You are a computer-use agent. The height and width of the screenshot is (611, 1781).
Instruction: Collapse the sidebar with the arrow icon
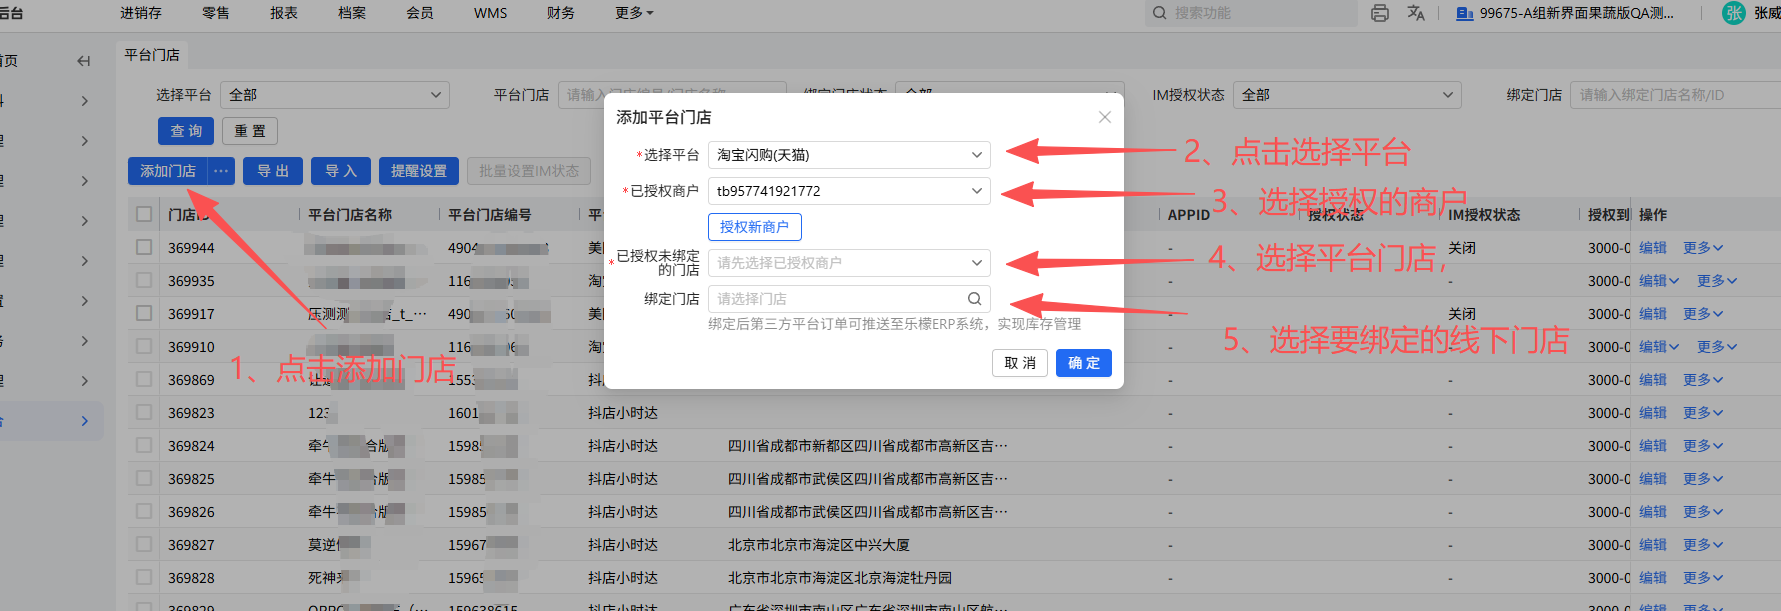[84, 61]
